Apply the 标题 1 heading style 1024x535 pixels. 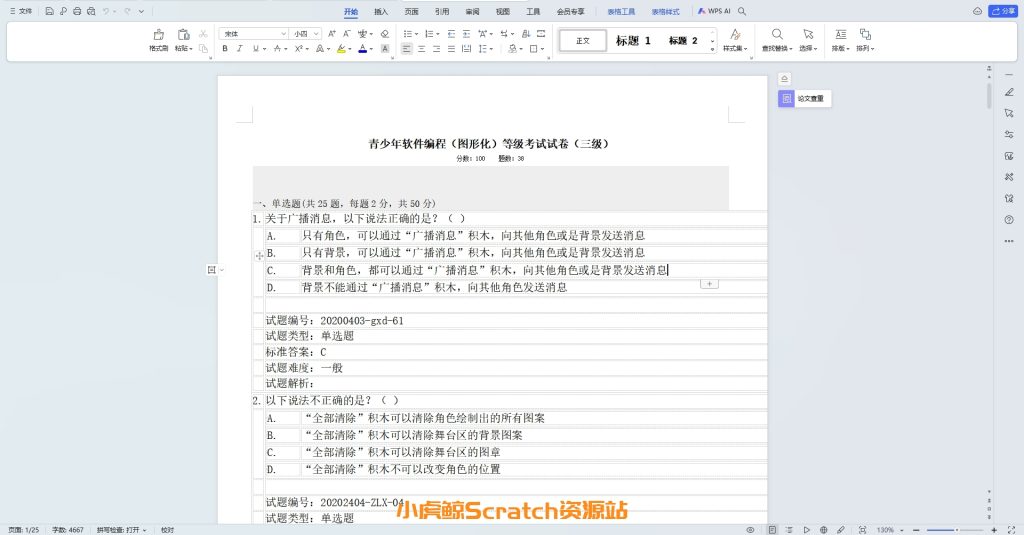(633, 41)
